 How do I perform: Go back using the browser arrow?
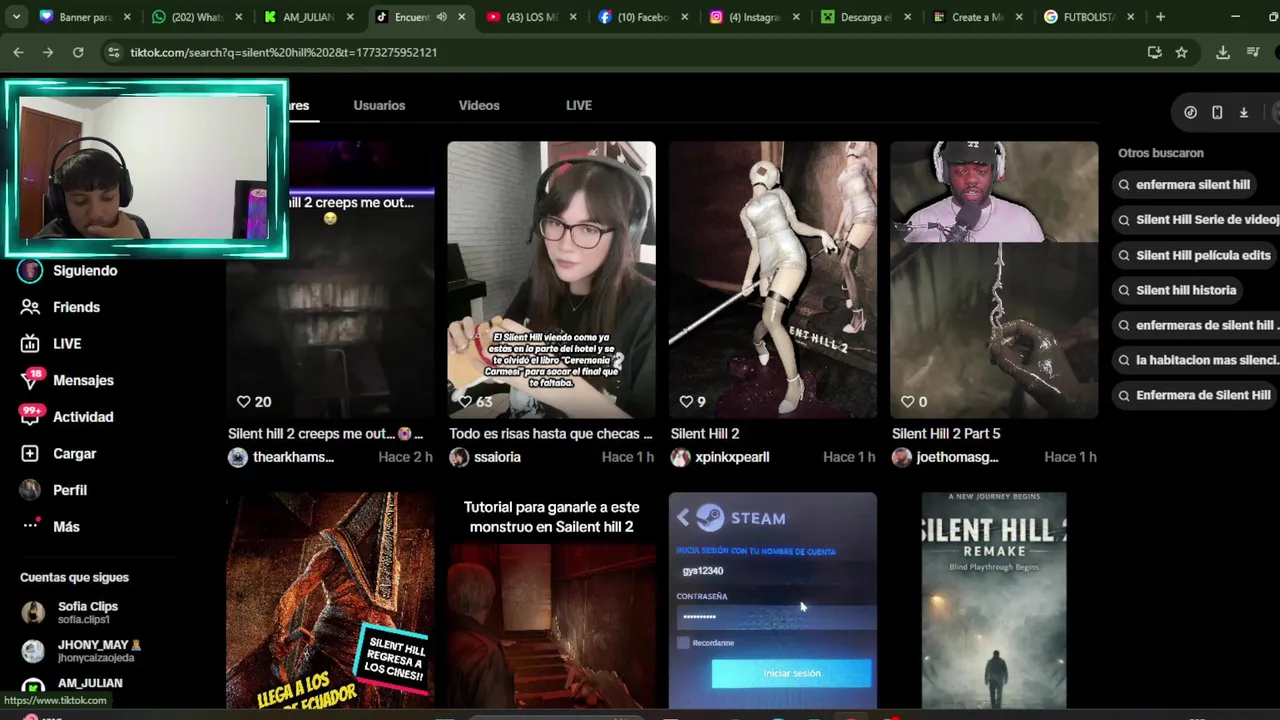click(18, 52)
